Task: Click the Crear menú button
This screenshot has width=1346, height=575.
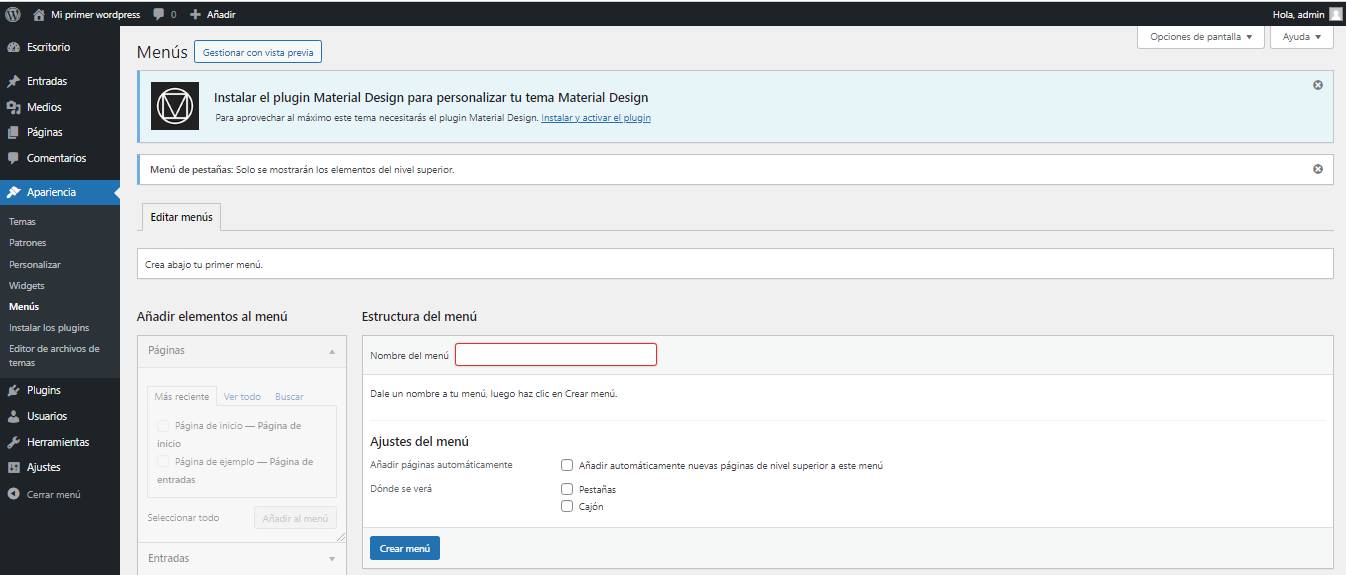Action: [404, 548]
